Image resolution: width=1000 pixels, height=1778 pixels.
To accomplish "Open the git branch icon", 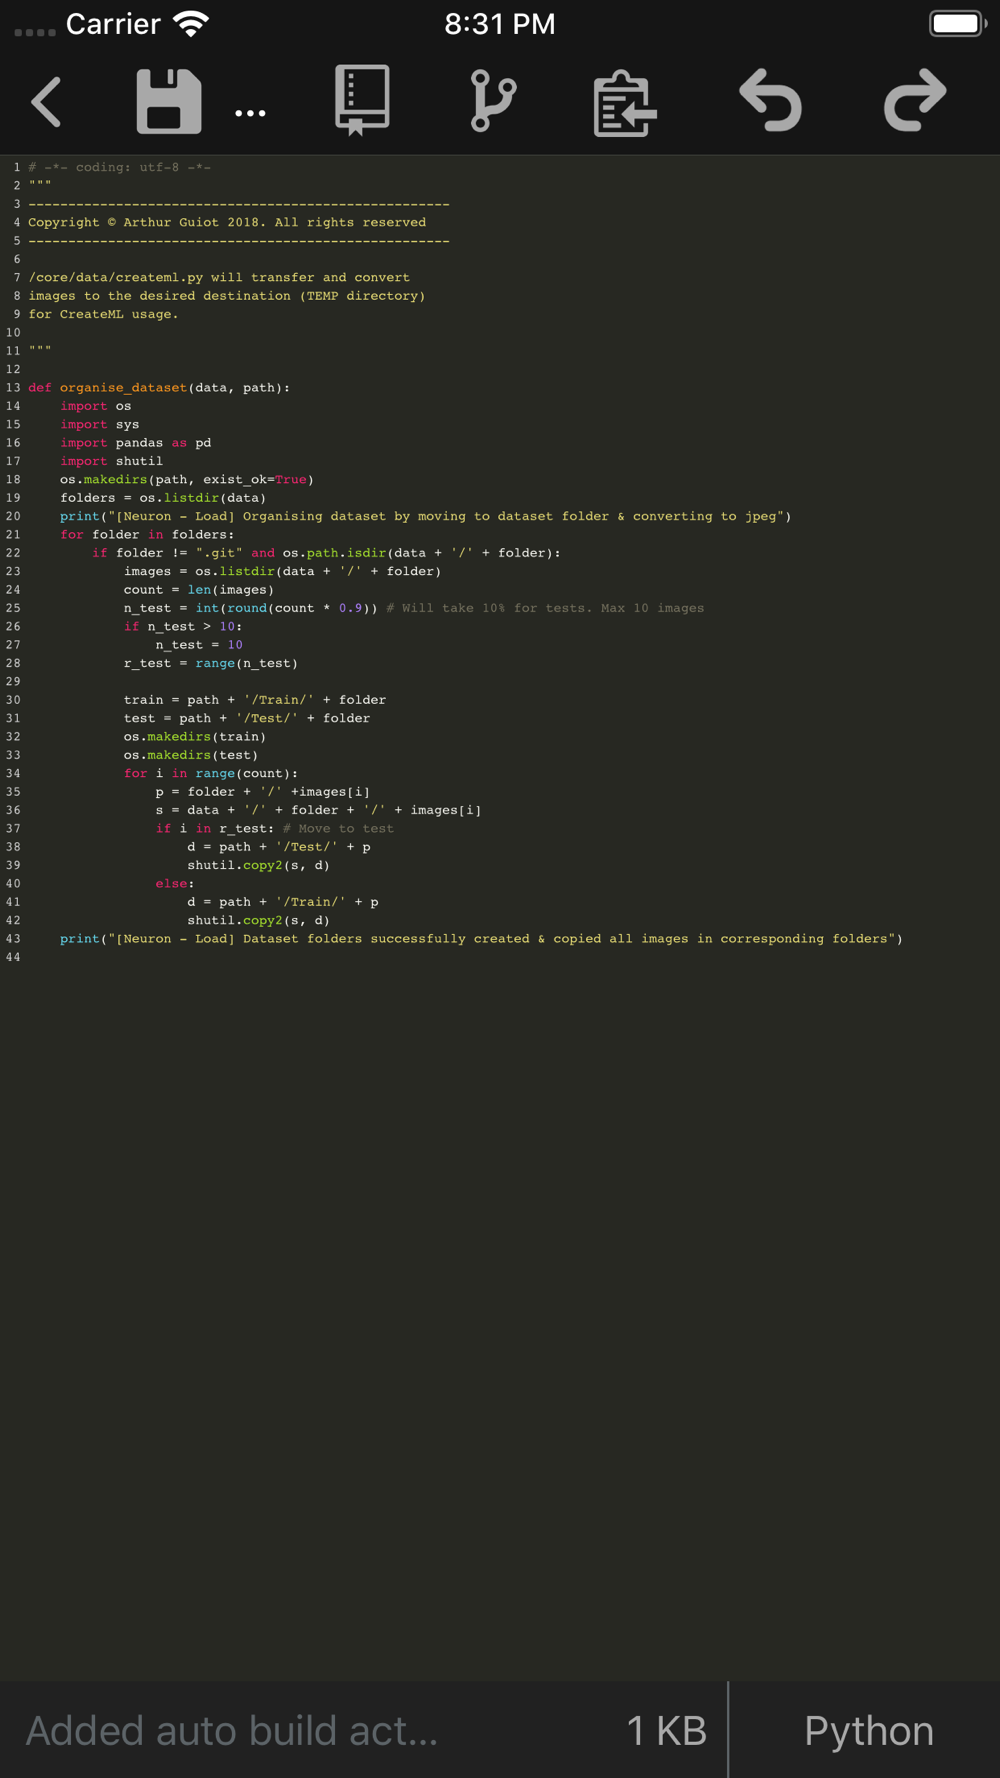I will [x=493, y=101].
